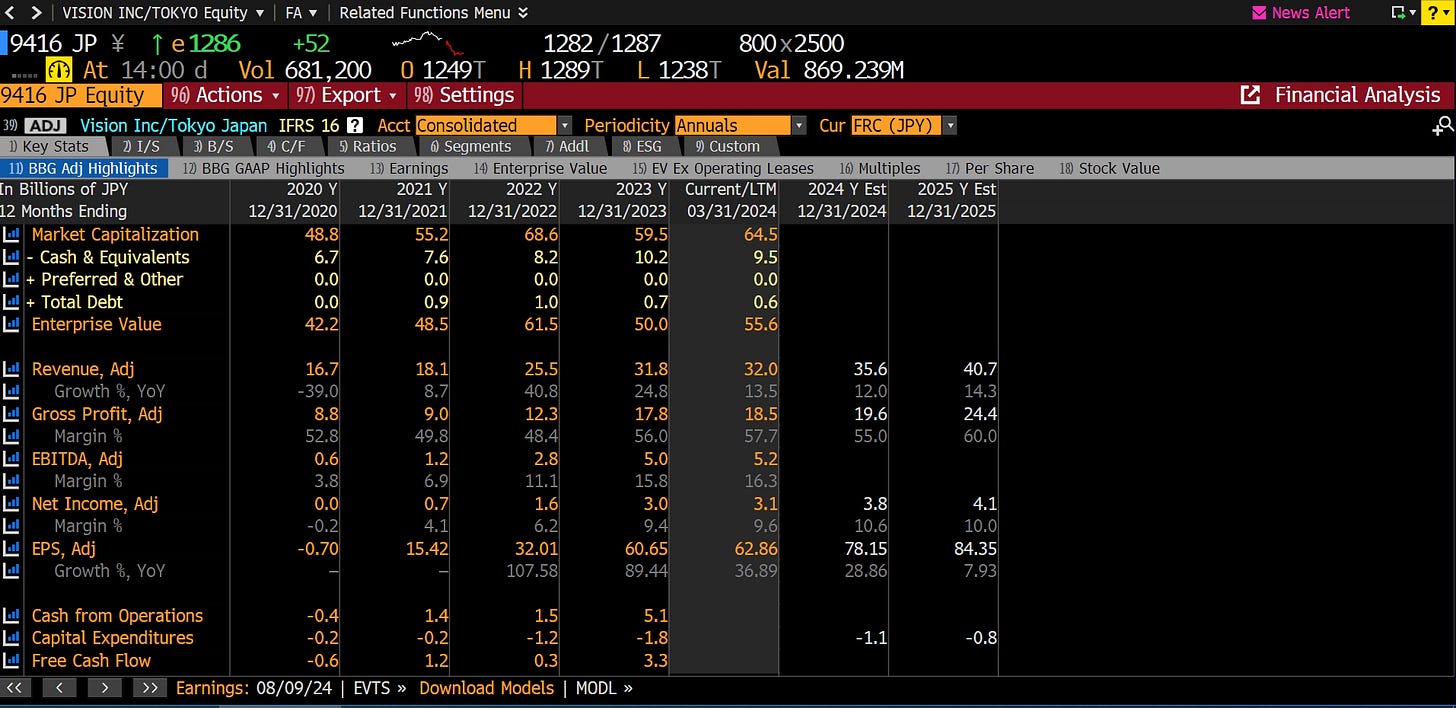Select the Earnings sub-tab

click(x=408, y=168)
